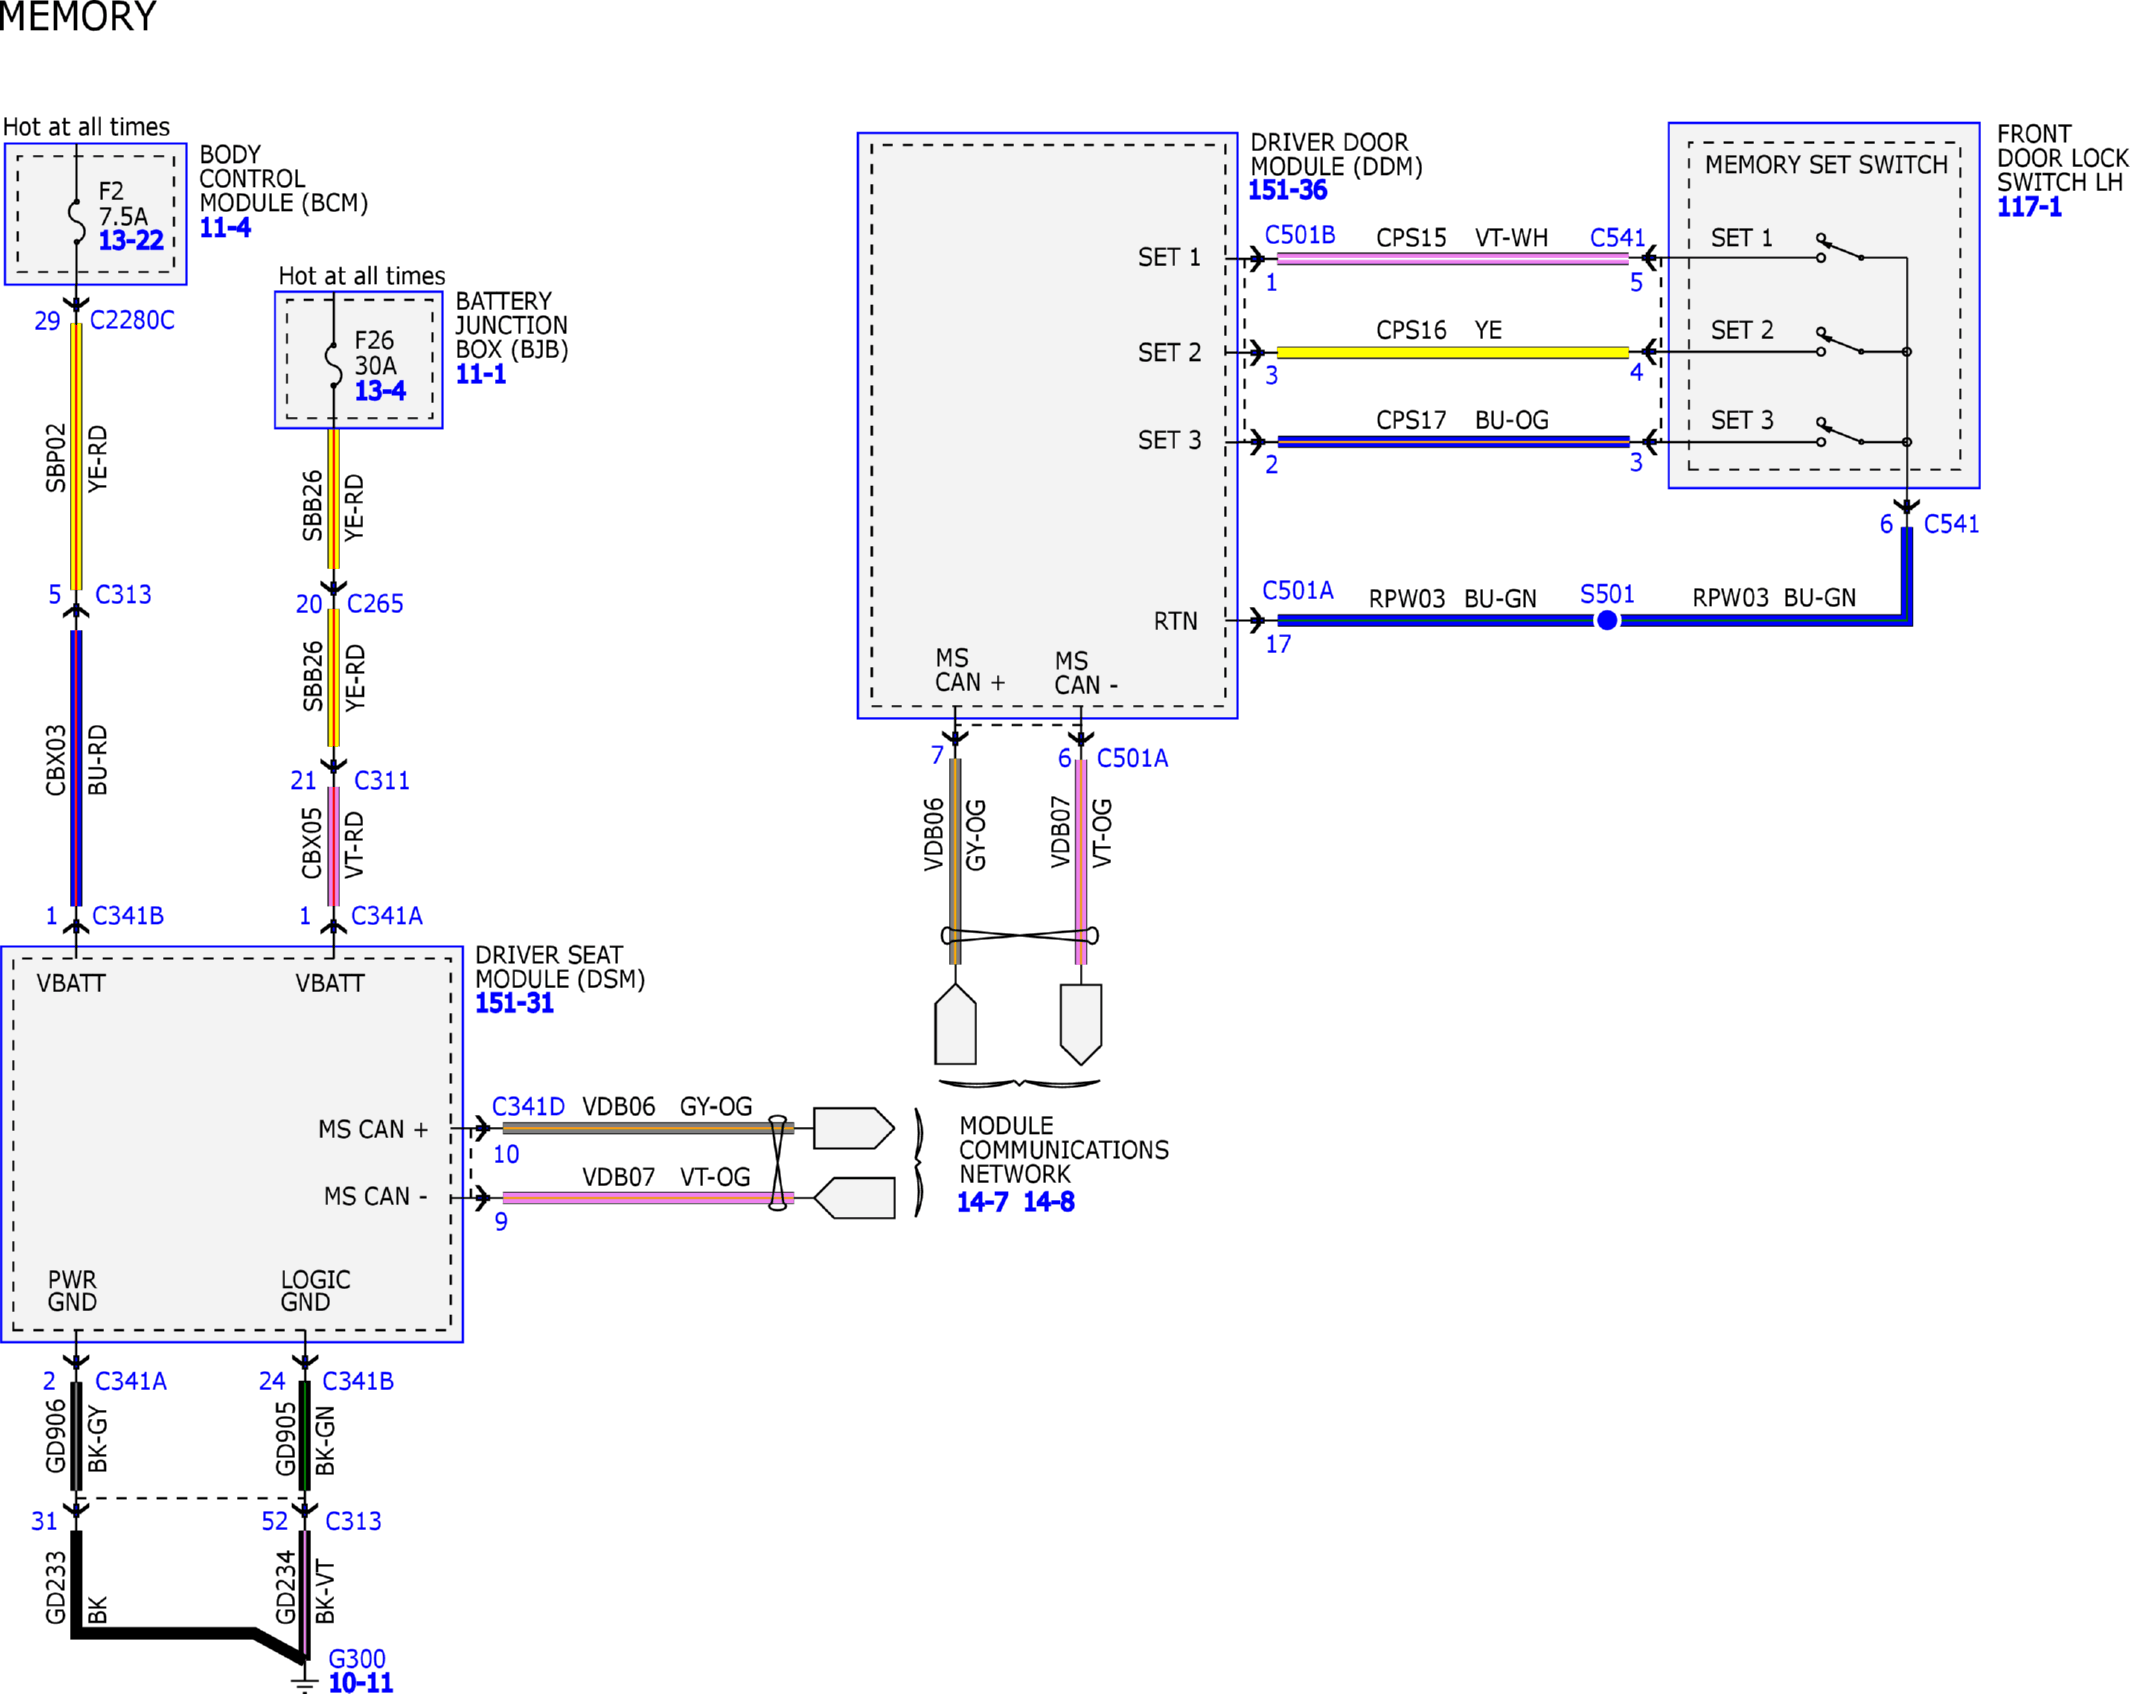The width and height of the screenshot is (2130, 1694).
Task: Open network page reference 14-8
Action: coord(1048,1202)
